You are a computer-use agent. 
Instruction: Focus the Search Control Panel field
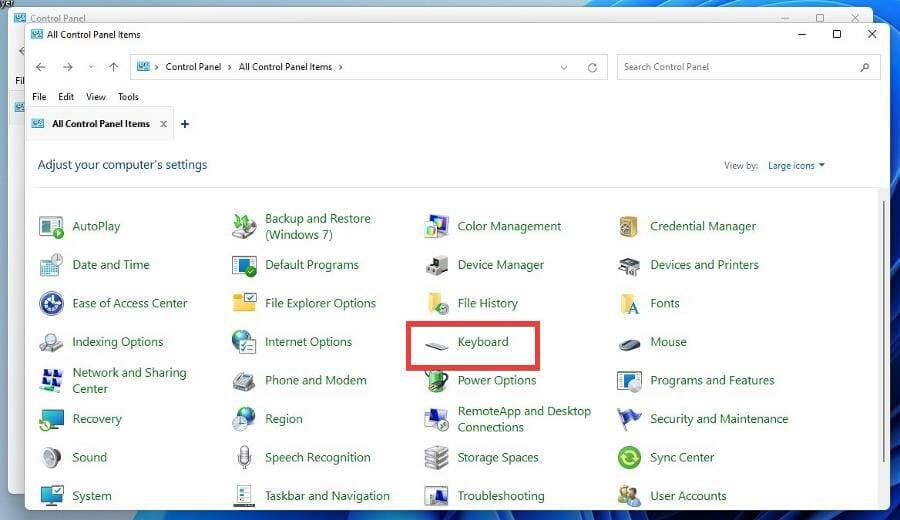coord(748,67)
